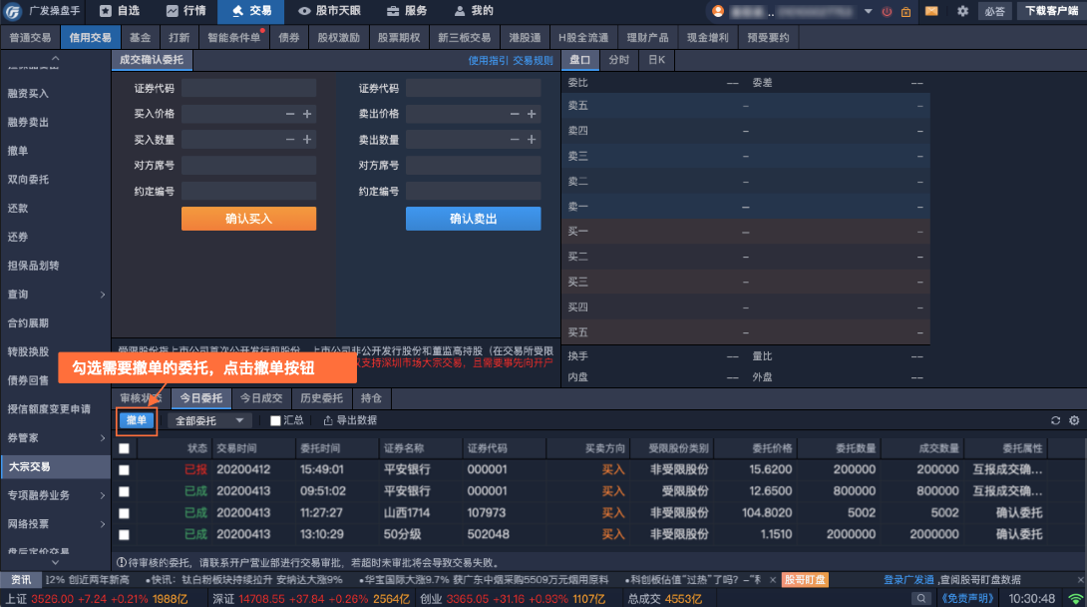Click the sidebar scroll-down chevron
The width and height of the screenshot is (1087, 608).
click(x=55, y=563)
